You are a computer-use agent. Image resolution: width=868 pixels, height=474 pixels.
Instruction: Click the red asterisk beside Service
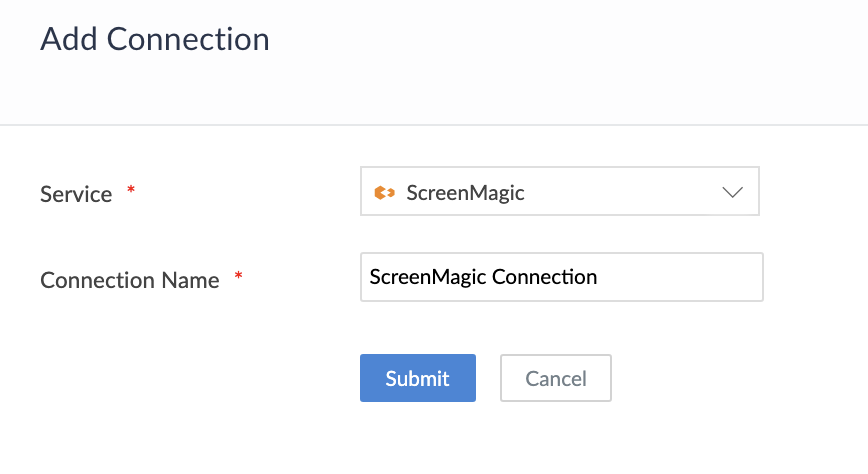131,191
